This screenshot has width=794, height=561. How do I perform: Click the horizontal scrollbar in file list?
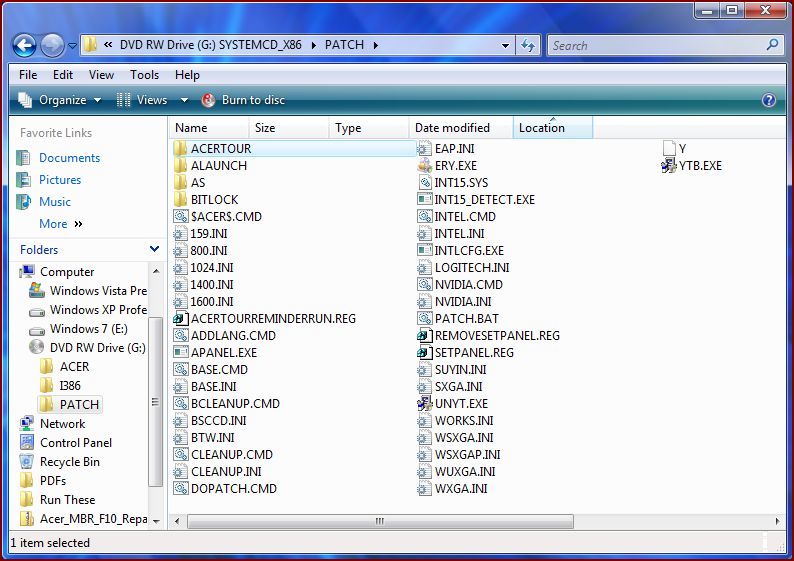pos(380,521)
